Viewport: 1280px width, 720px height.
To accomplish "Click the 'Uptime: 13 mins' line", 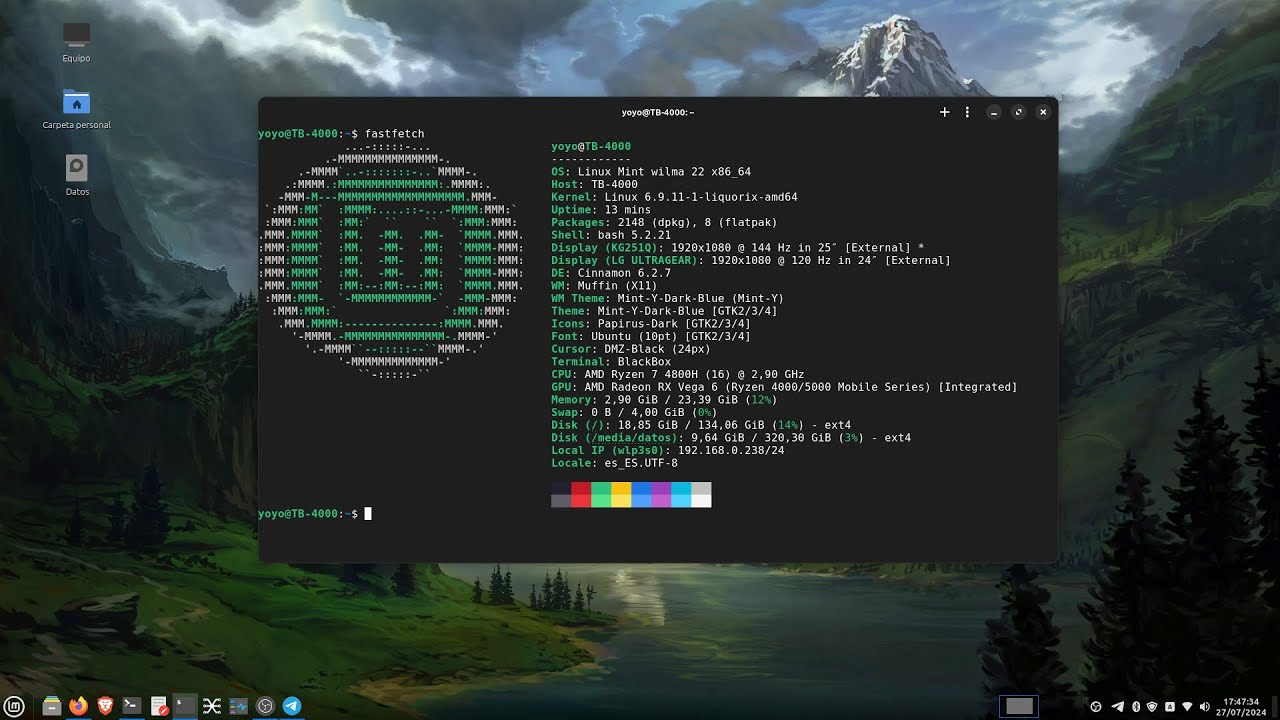I will click(x=601, y=210).
